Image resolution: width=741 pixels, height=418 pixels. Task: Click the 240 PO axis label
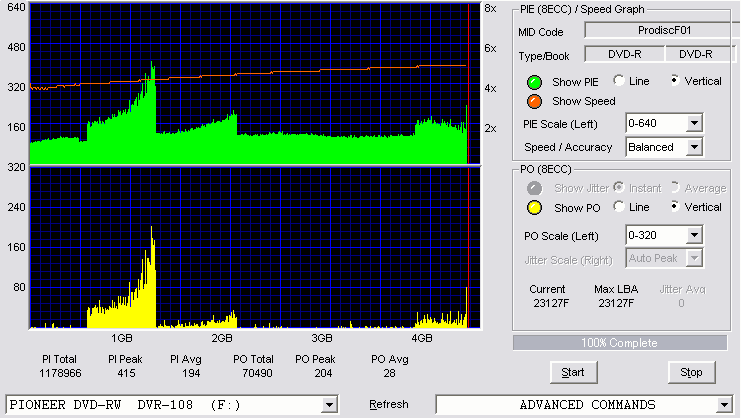coord(16,207)
